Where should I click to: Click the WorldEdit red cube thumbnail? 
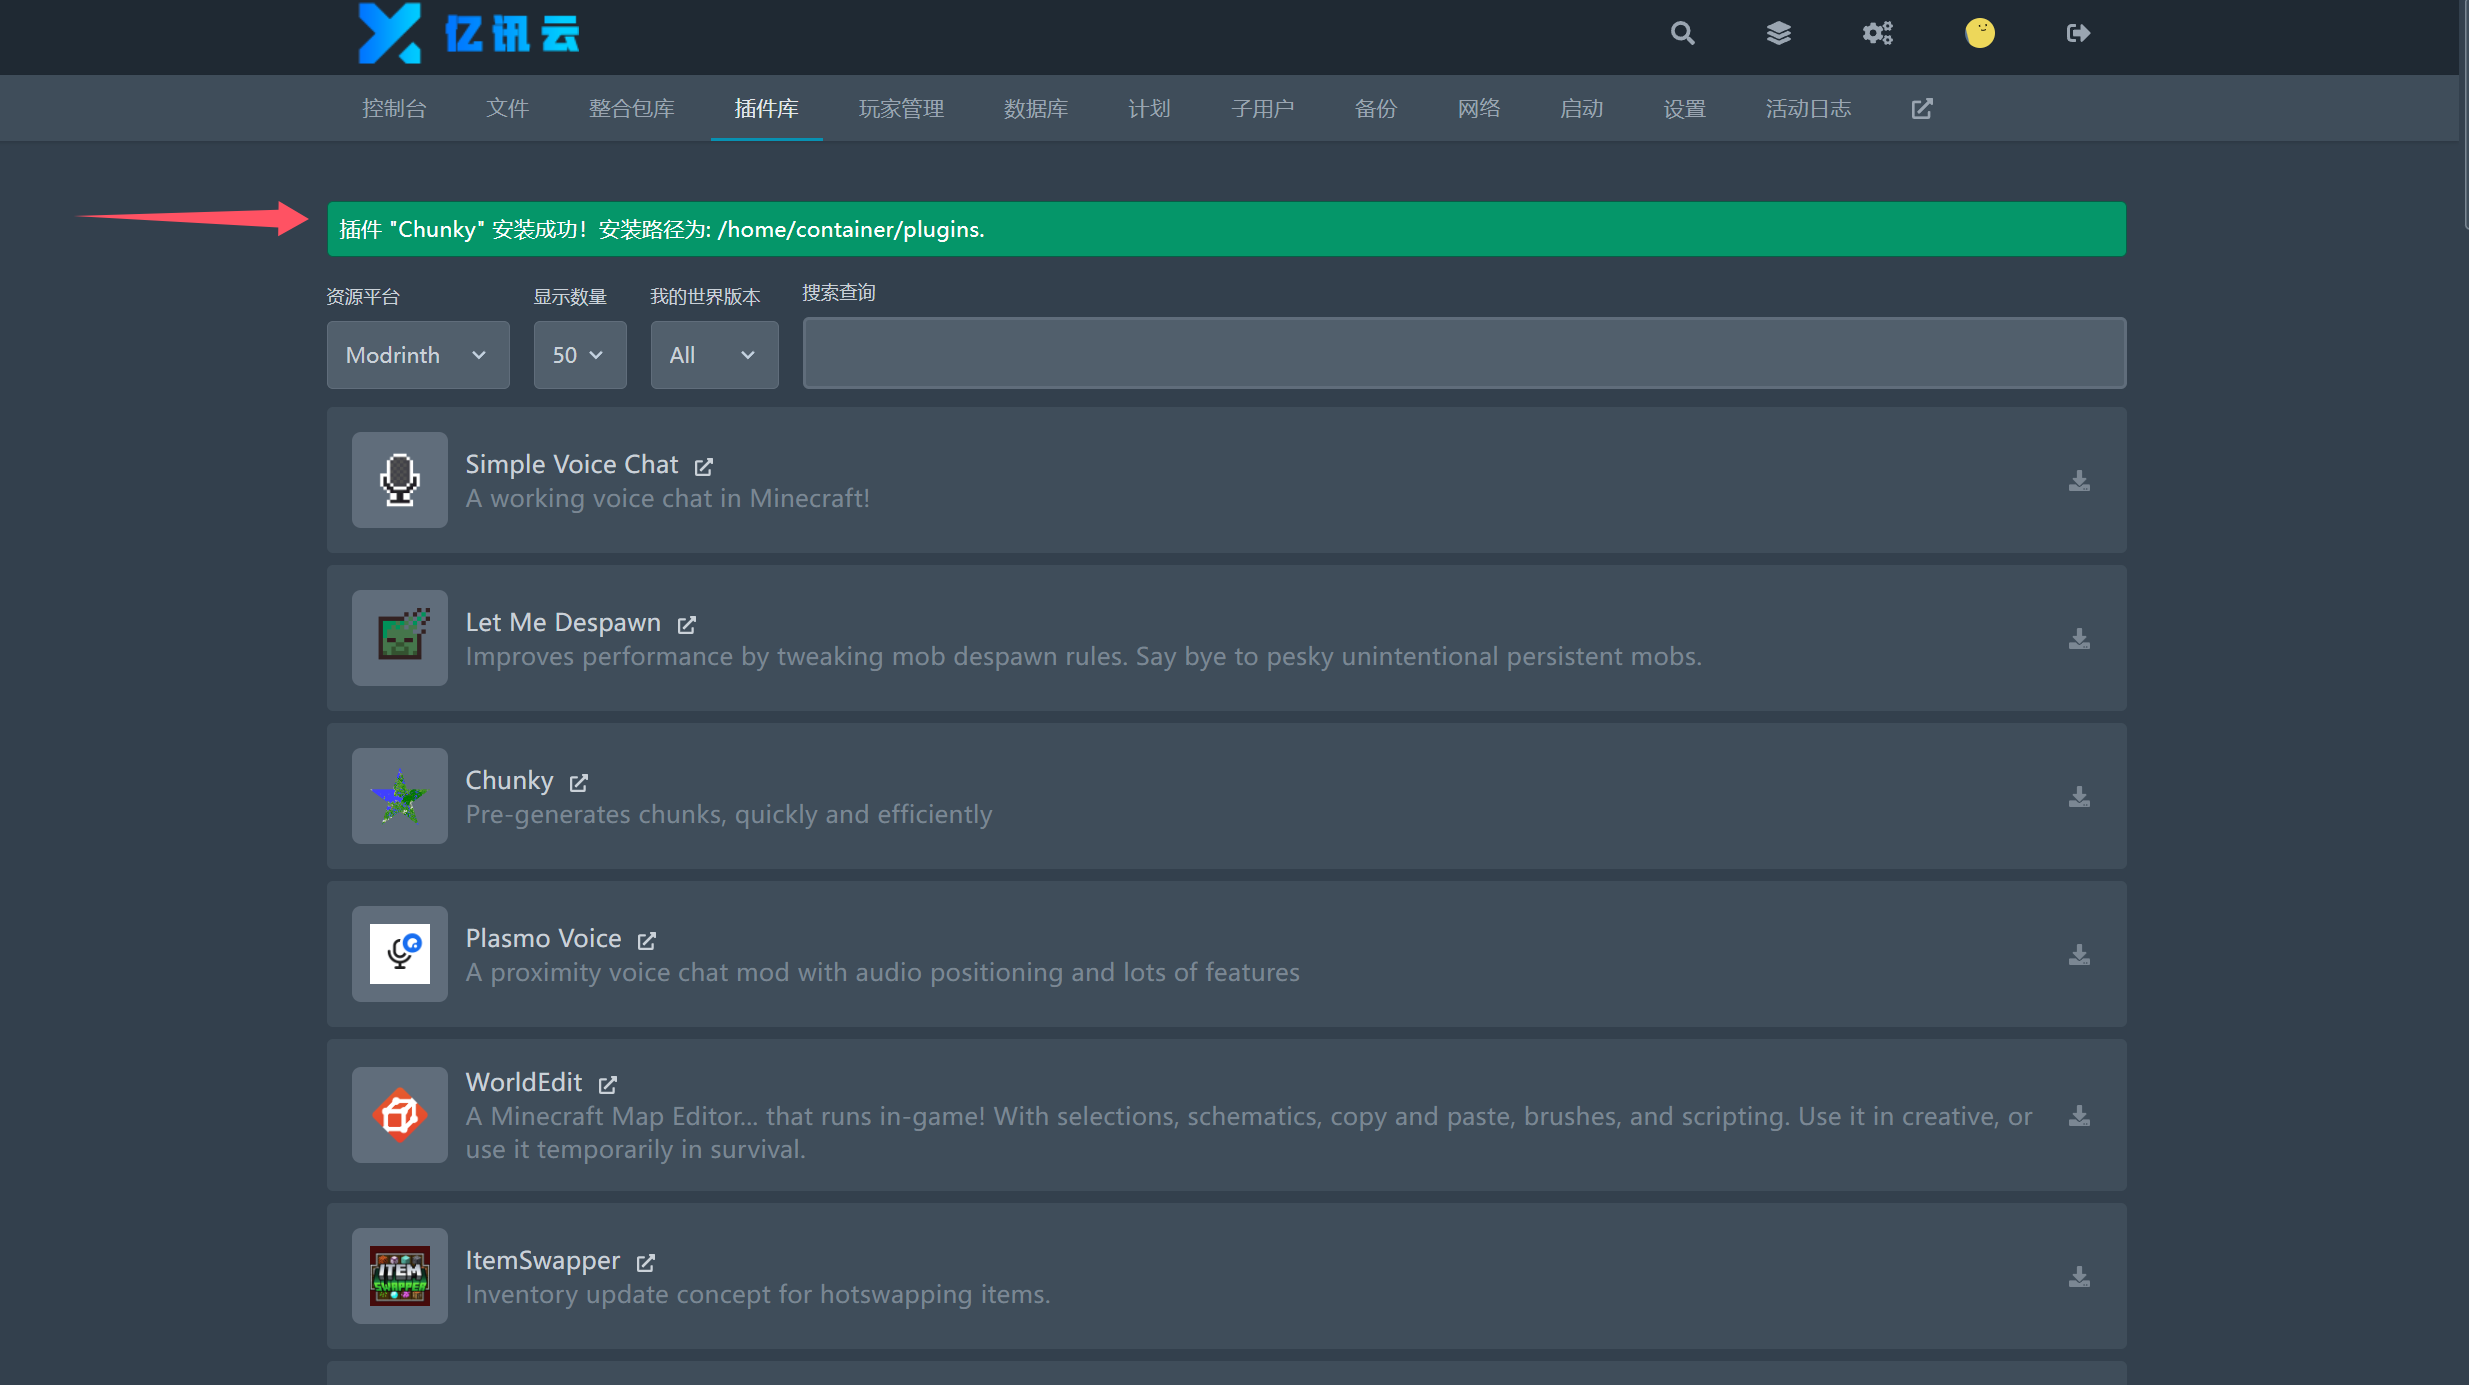pyautogui.click(x=399, y=1114)
